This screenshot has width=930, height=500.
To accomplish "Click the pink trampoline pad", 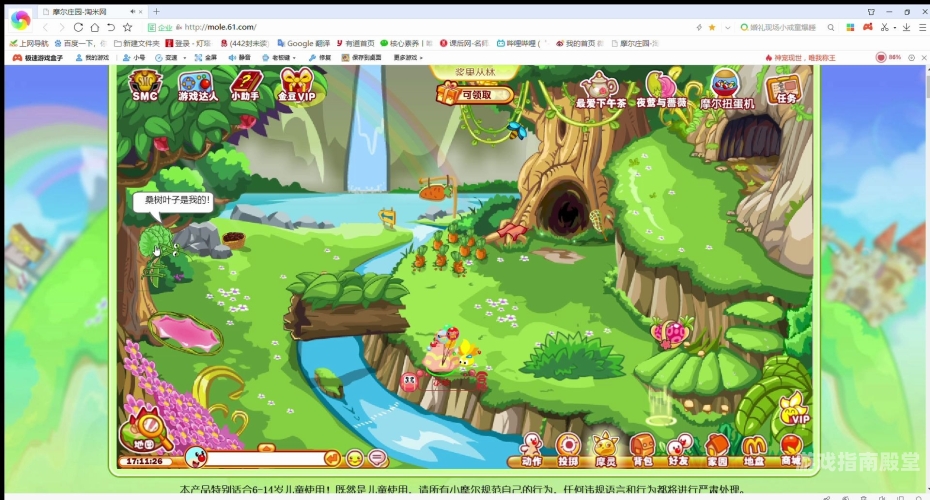I will tap(185, 333).
